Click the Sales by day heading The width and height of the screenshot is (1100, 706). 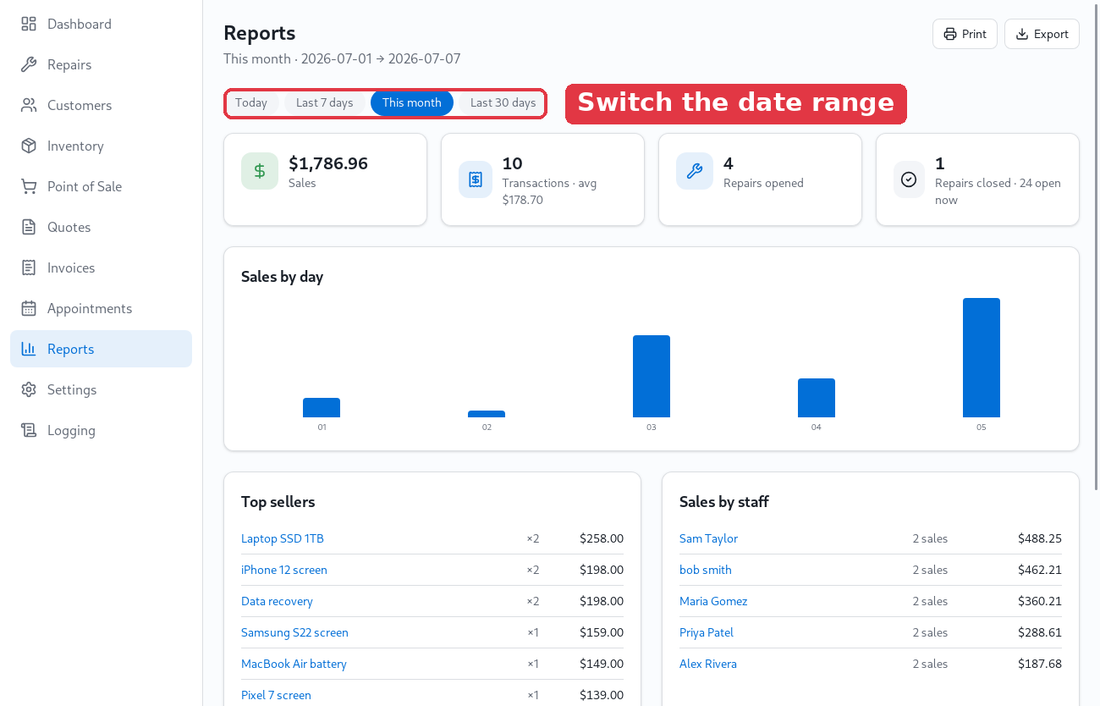coord(282,277)
